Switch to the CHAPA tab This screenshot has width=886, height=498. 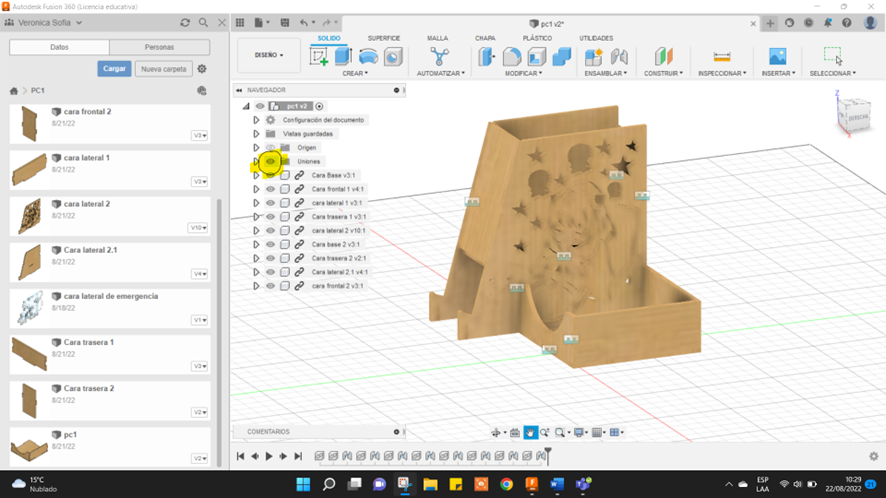[485, 38]
